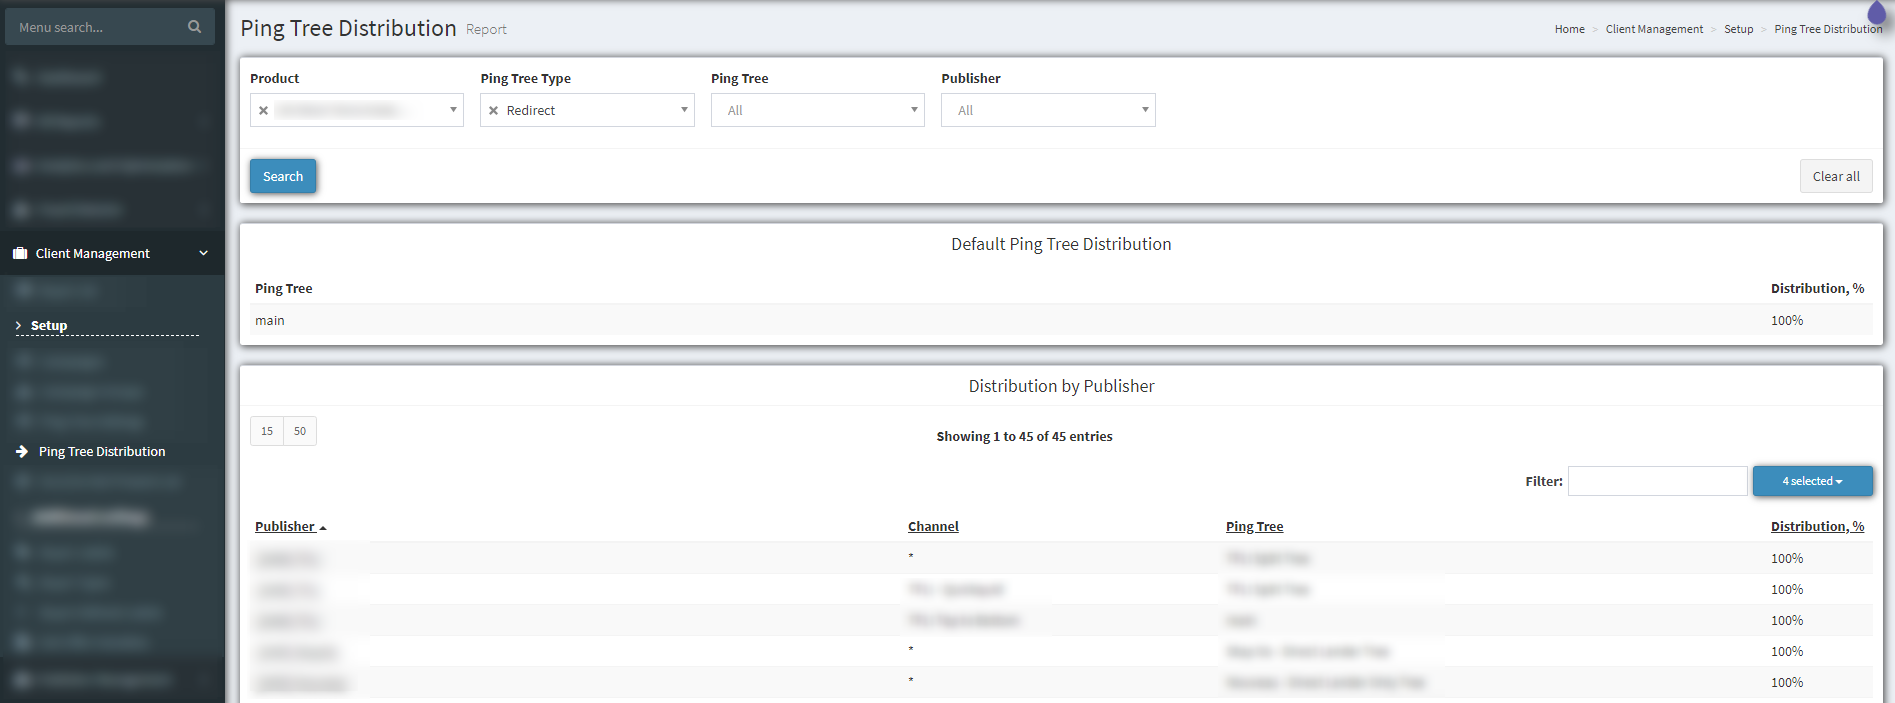The image size is (1895, 703).
Task: Open the 4 selected columns dropdown
Action: [x=1812, y=481]
